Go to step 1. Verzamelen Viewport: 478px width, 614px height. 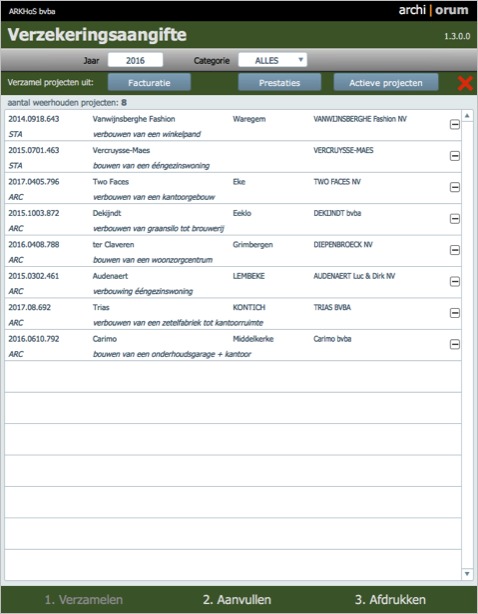pos(84,600)
